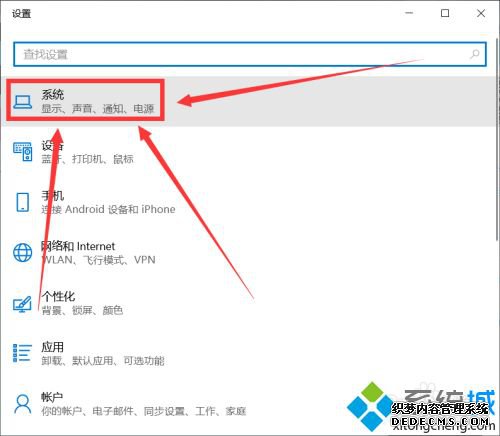Open the 应用 category title

52,347
